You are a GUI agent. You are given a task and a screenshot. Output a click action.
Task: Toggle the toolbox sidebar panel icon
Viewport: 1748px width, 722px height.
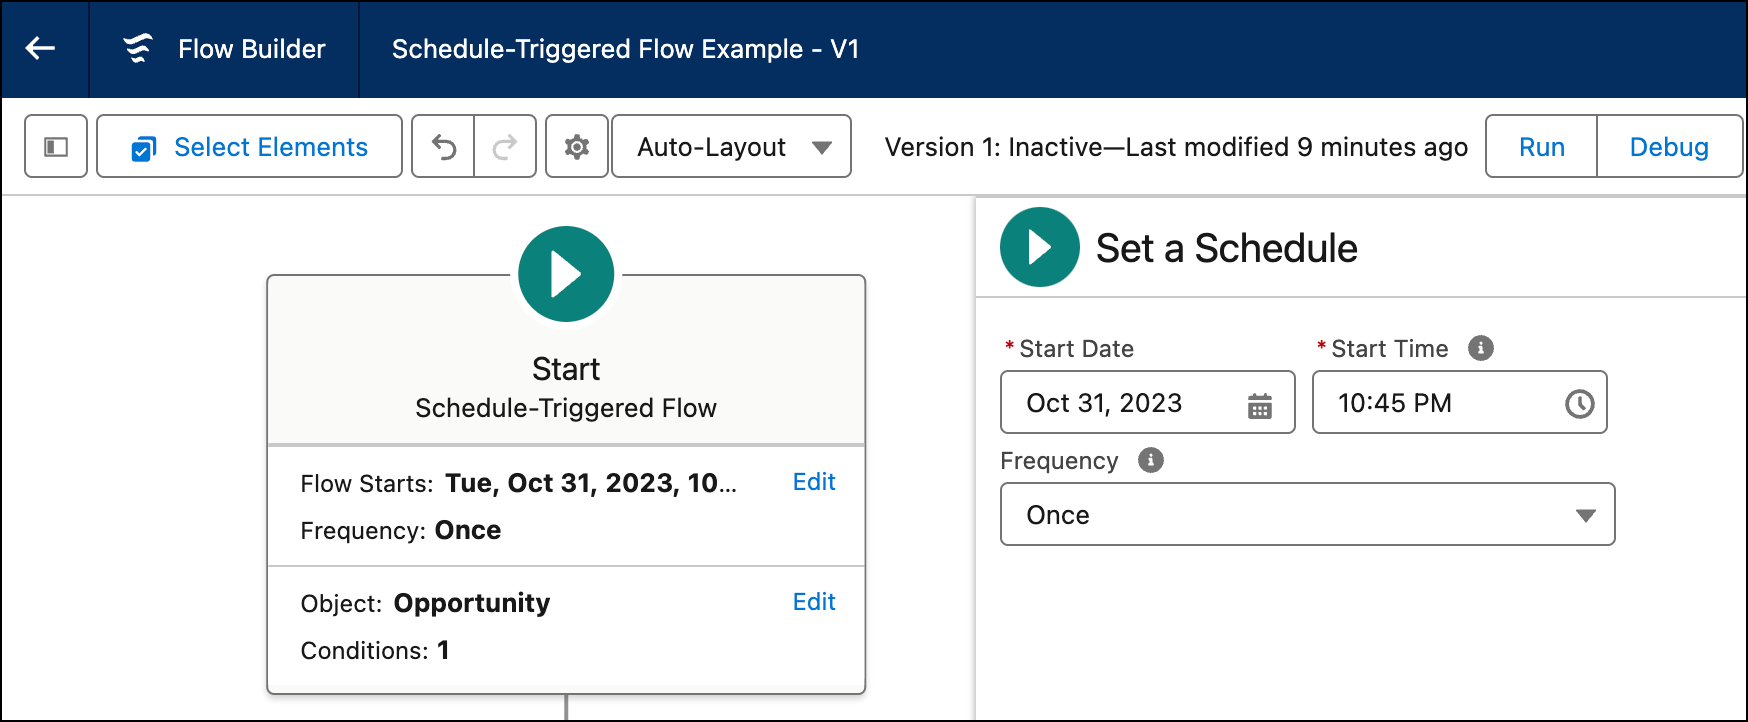click(56, 147)
